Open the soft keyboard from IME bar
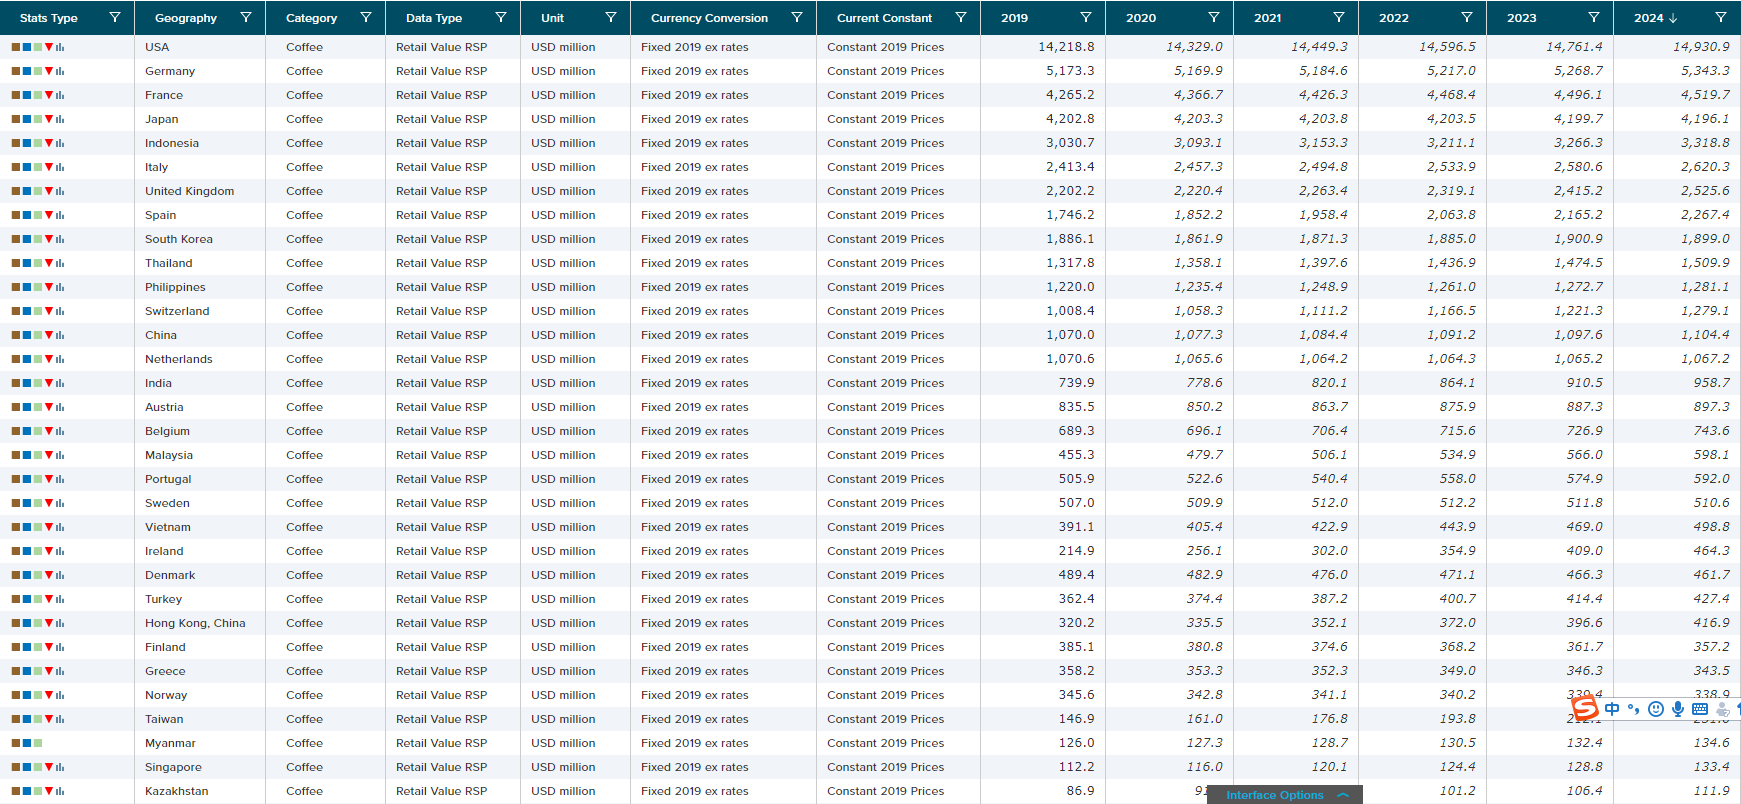 tap(1700, 709)
